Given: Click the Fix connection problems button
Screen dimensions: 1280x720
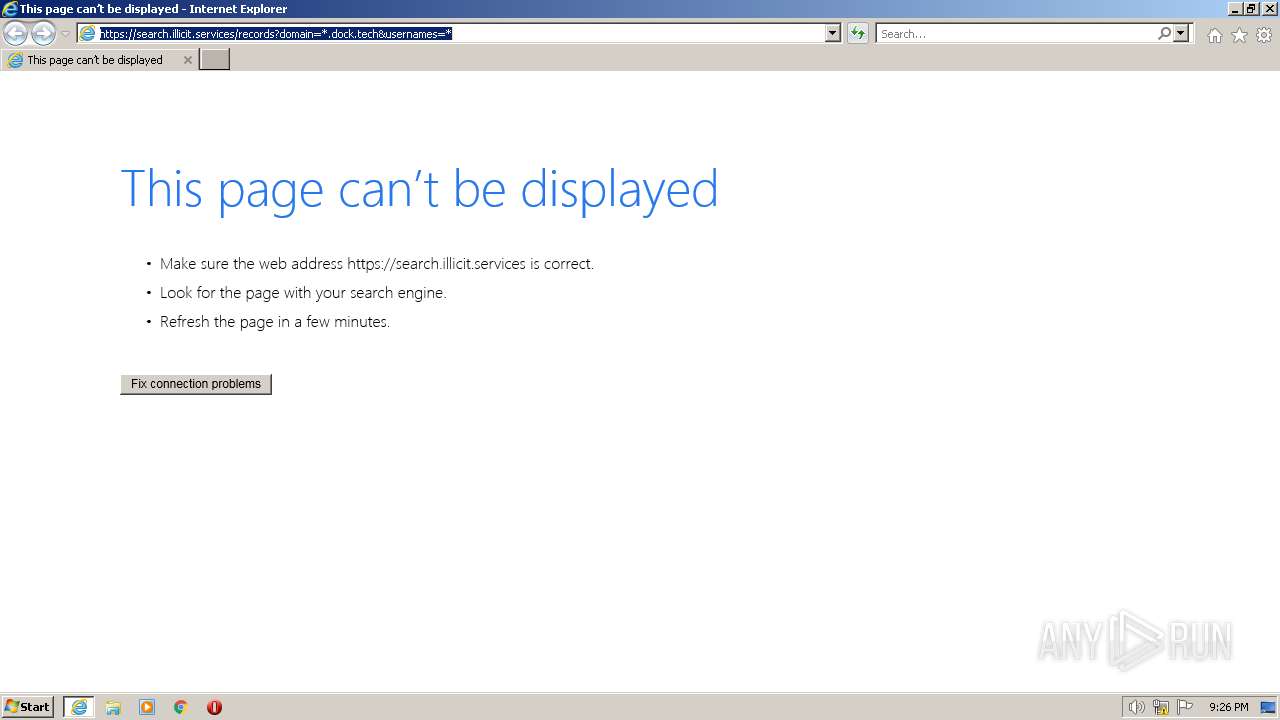Looking at the screenshot, I should pyautogui.click(x=196, y=384).
